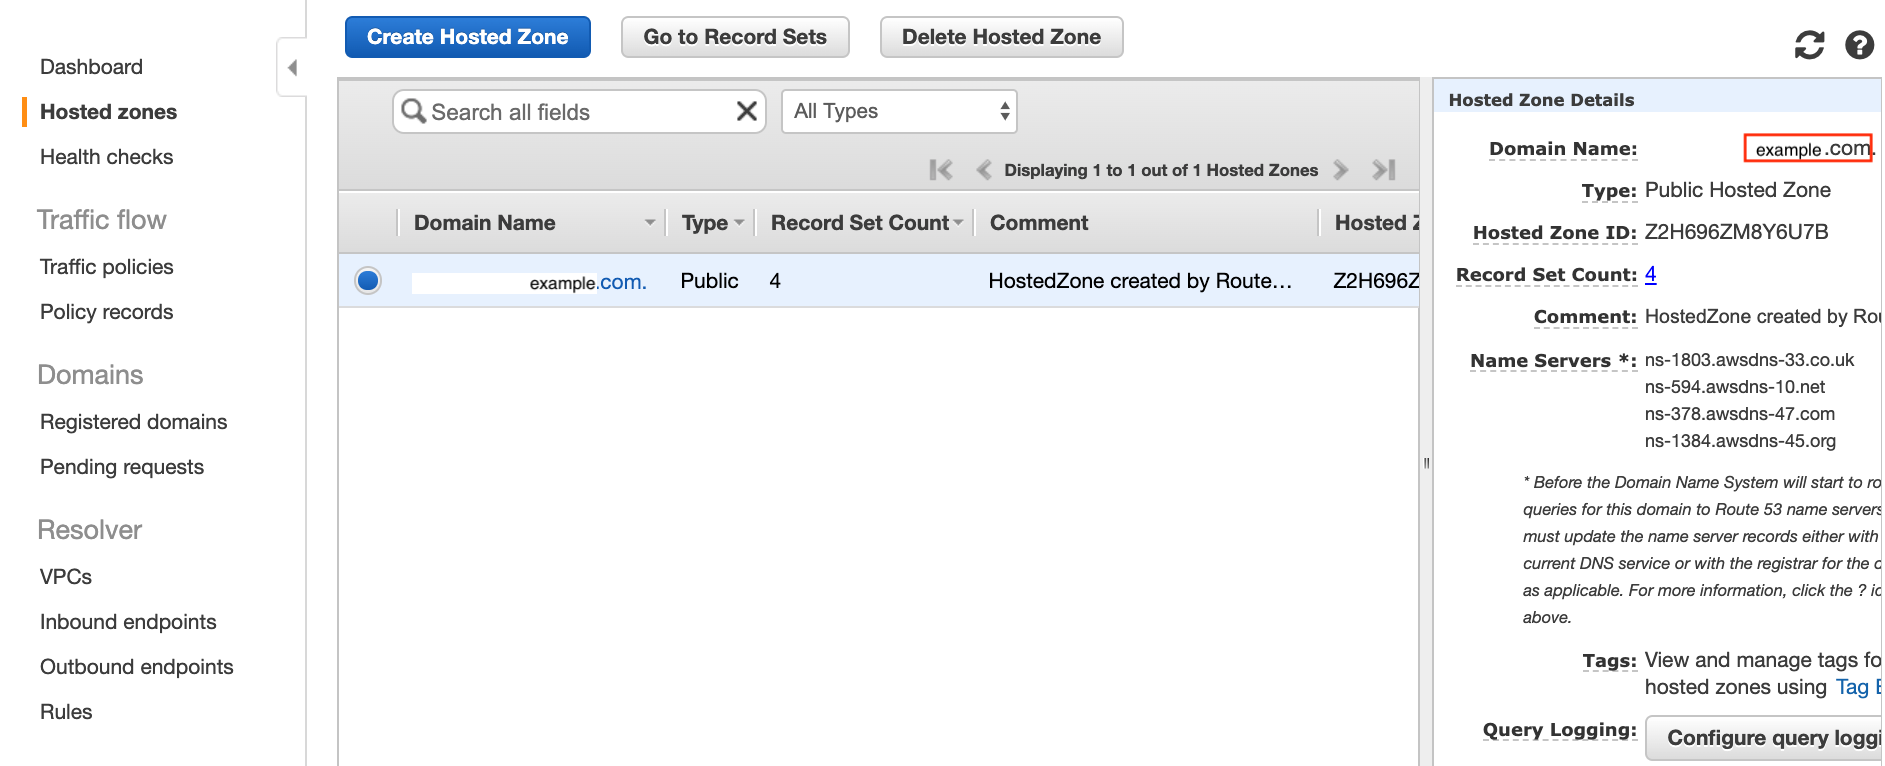Go to first page of hosted zones
Screen dimensions: 1885x766
click(941, 170)
